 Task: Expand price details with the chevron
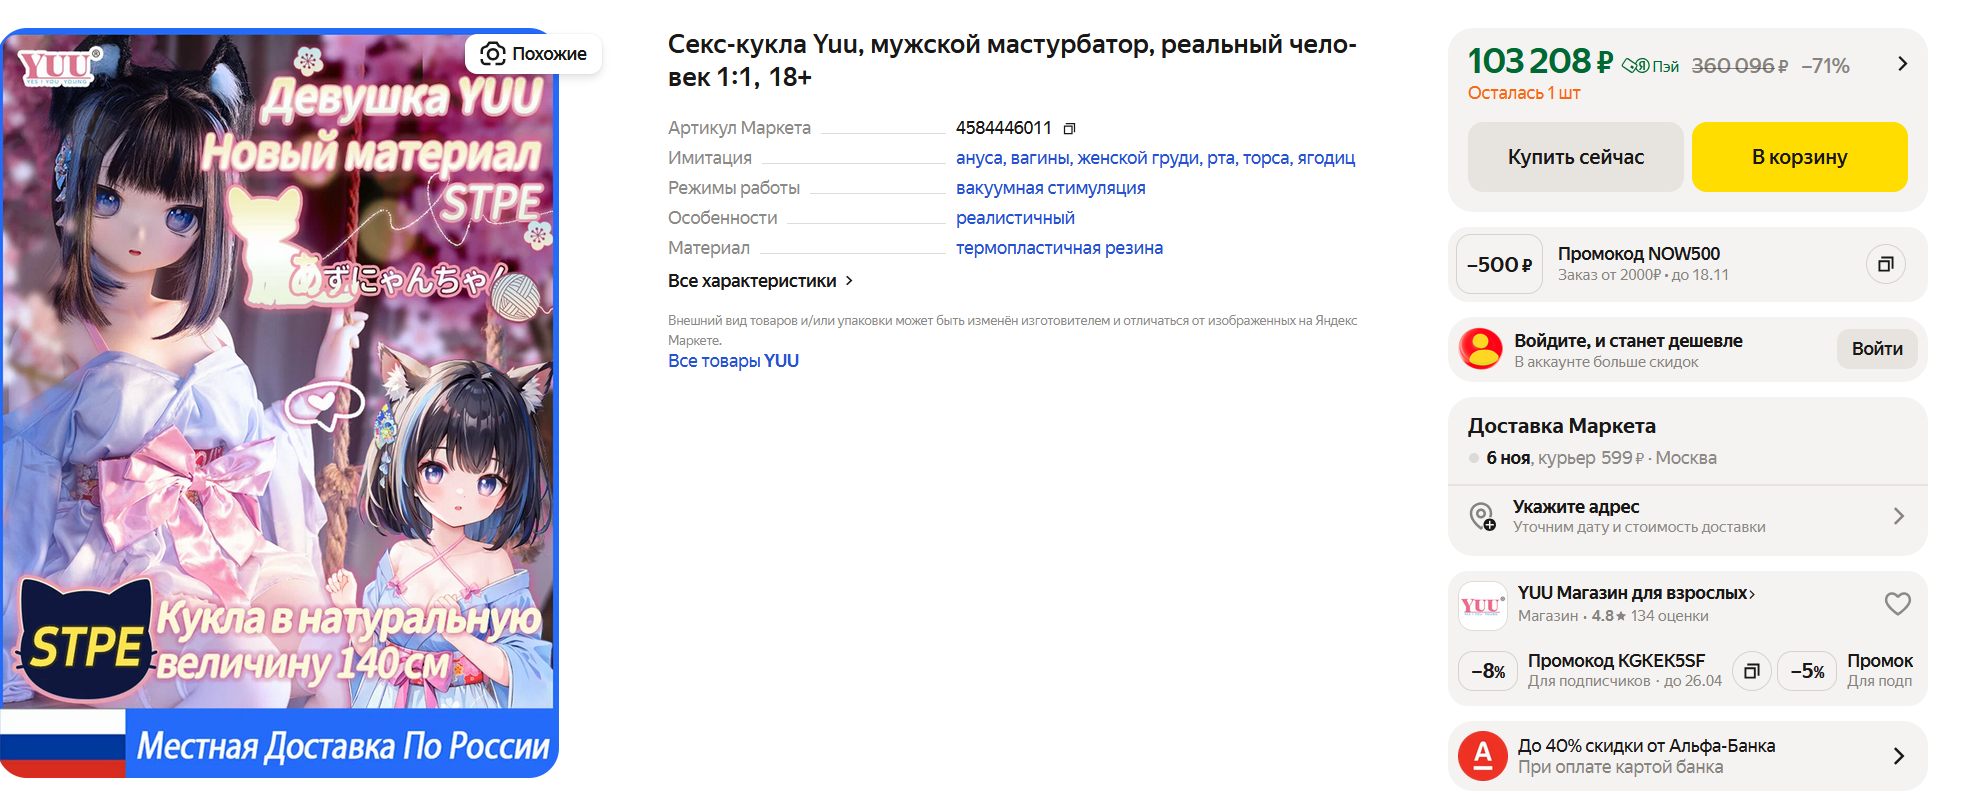[1902, 64]
